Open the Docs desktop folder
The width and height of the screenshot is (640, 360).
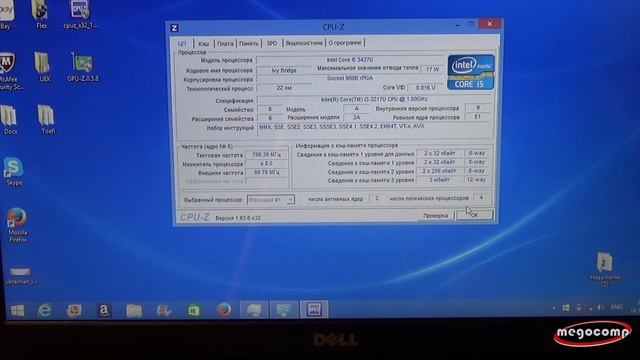tap(10, 120)
